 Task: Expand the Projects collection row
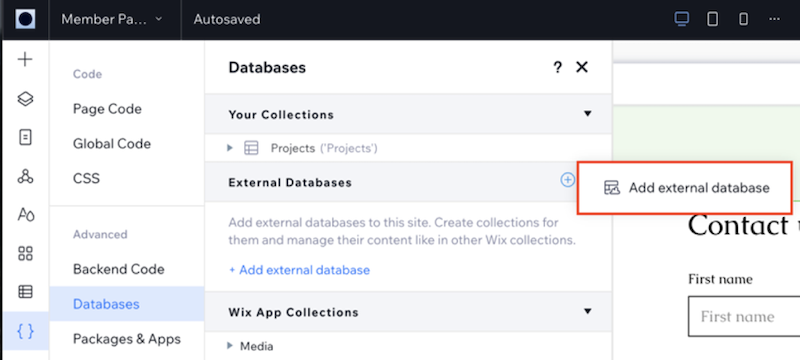230,148
